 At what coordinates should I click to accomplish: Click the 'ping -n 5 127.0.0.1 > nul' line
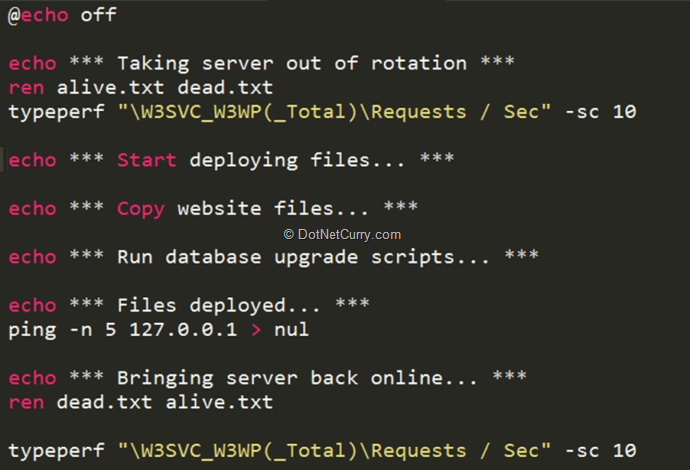[x=158, y=330]
